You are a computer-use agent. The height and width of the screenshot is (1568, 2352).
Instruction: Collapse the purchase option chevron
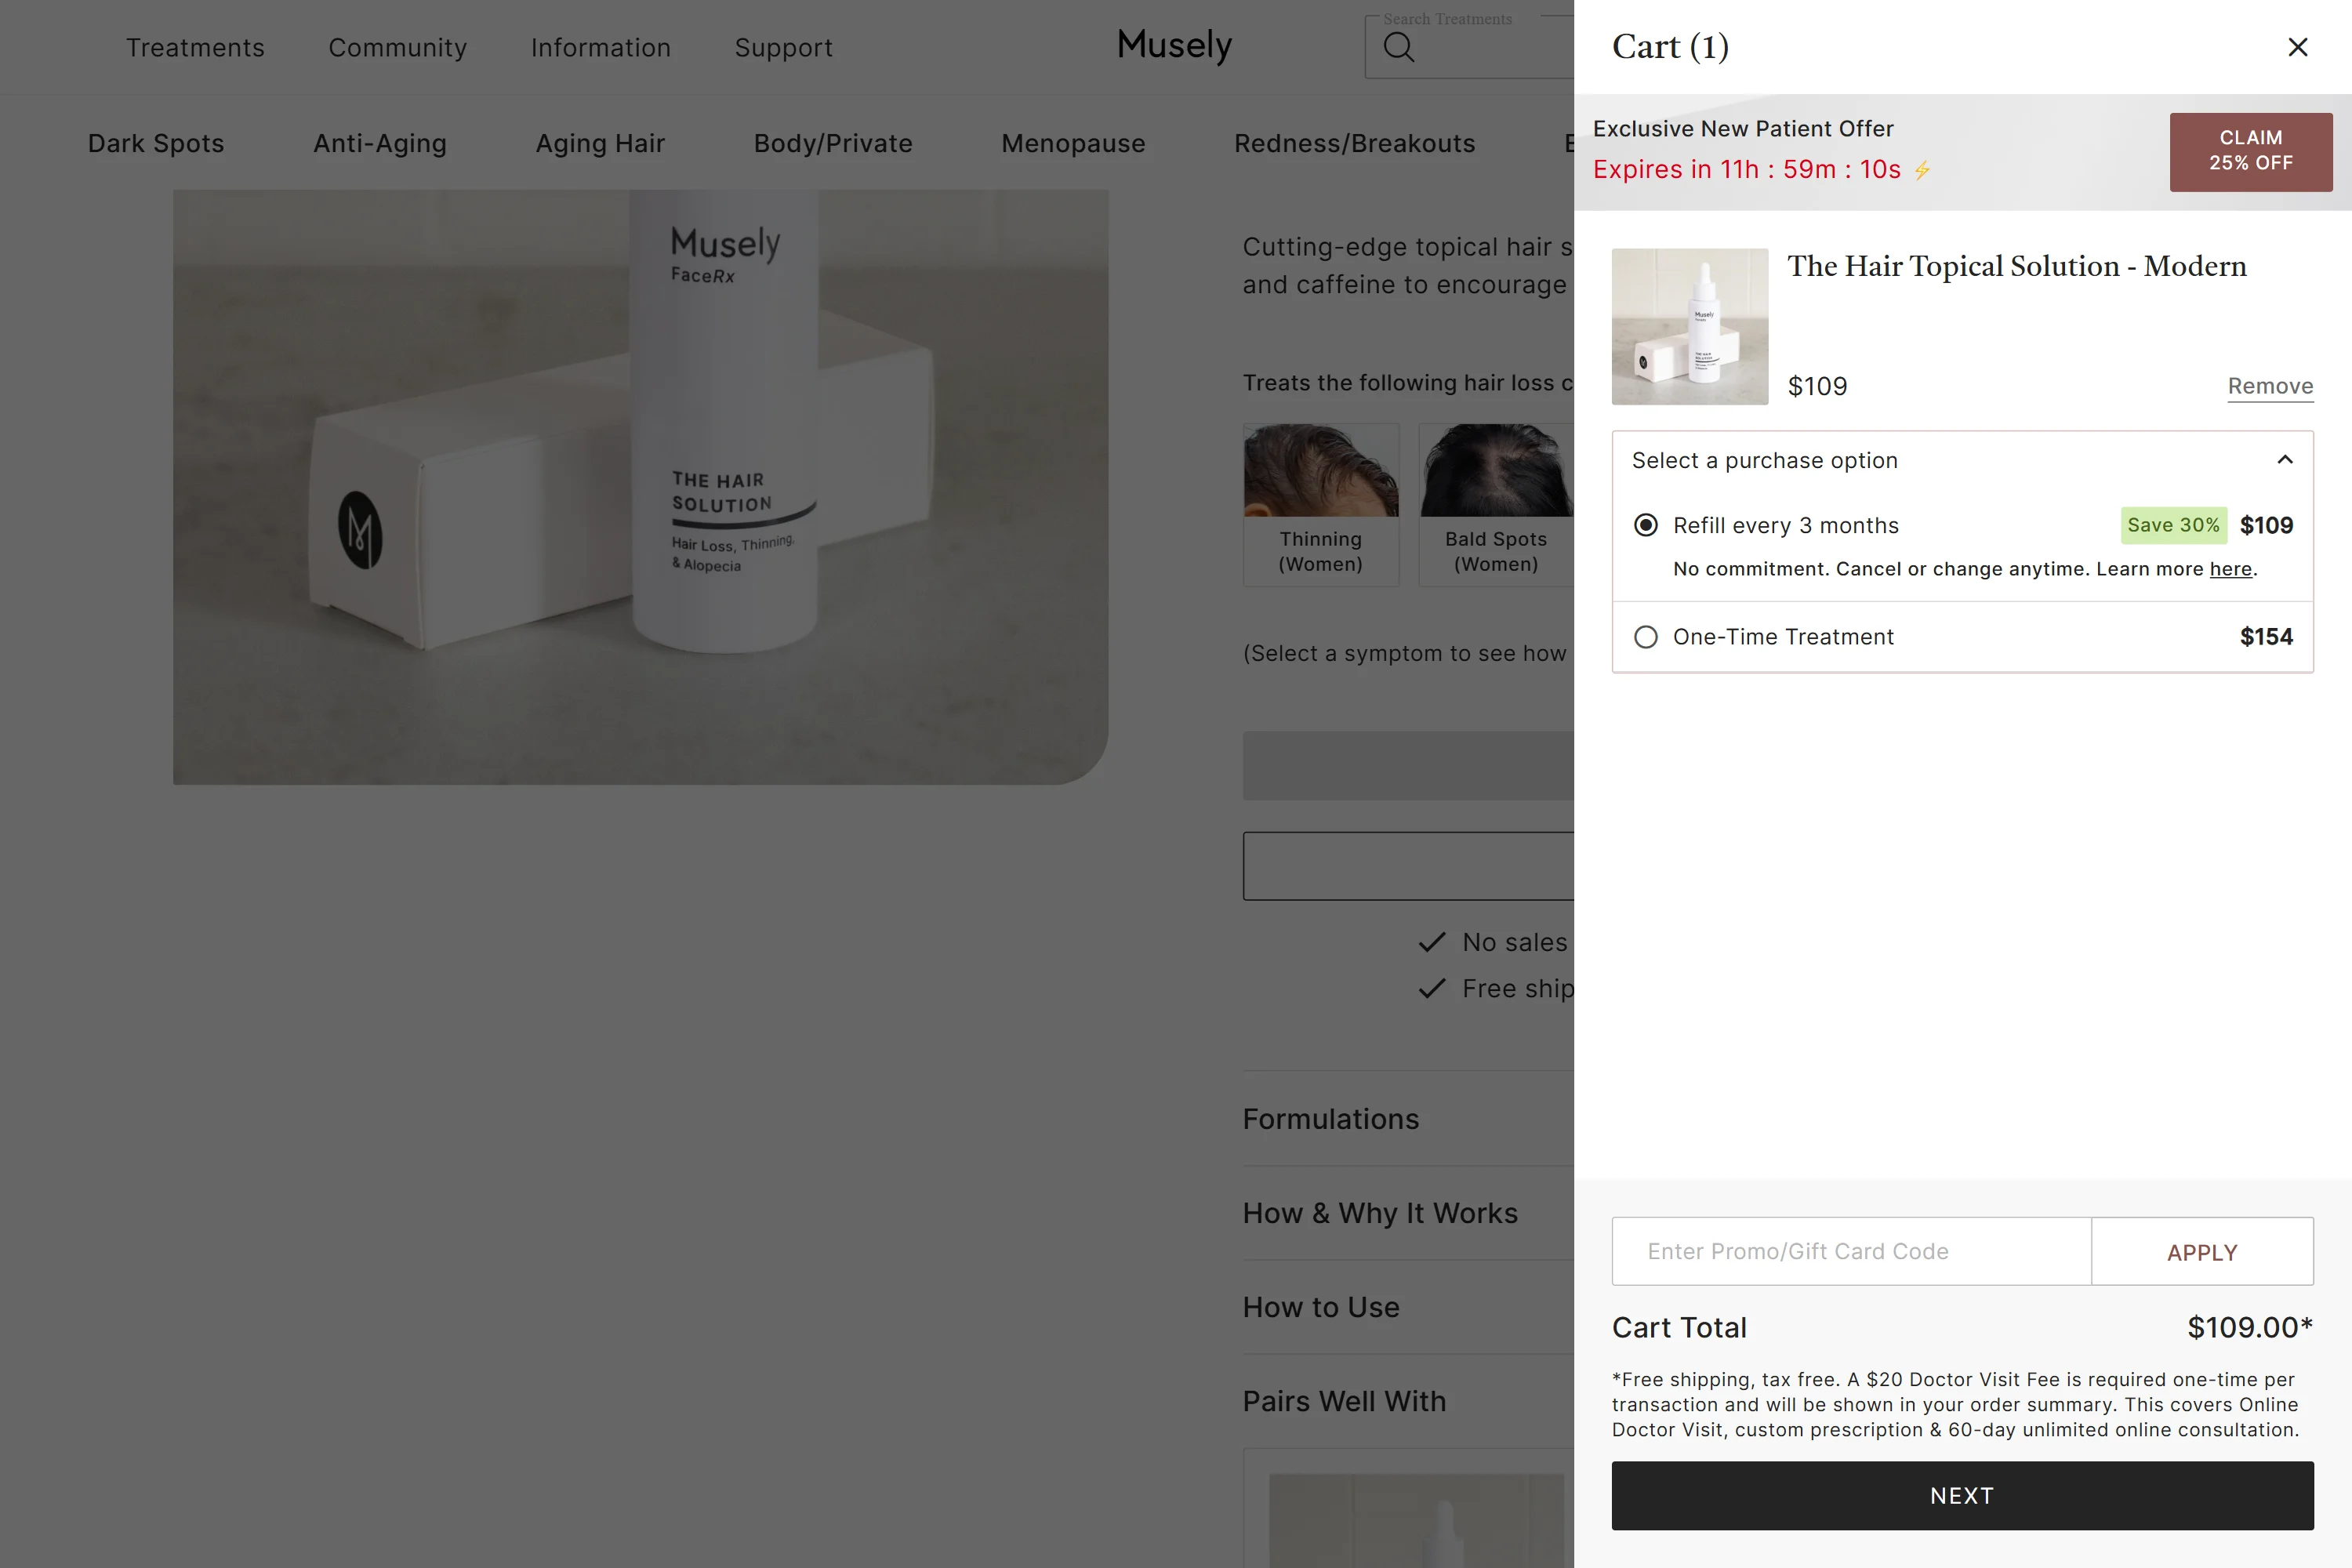(x=2284, y=460)
